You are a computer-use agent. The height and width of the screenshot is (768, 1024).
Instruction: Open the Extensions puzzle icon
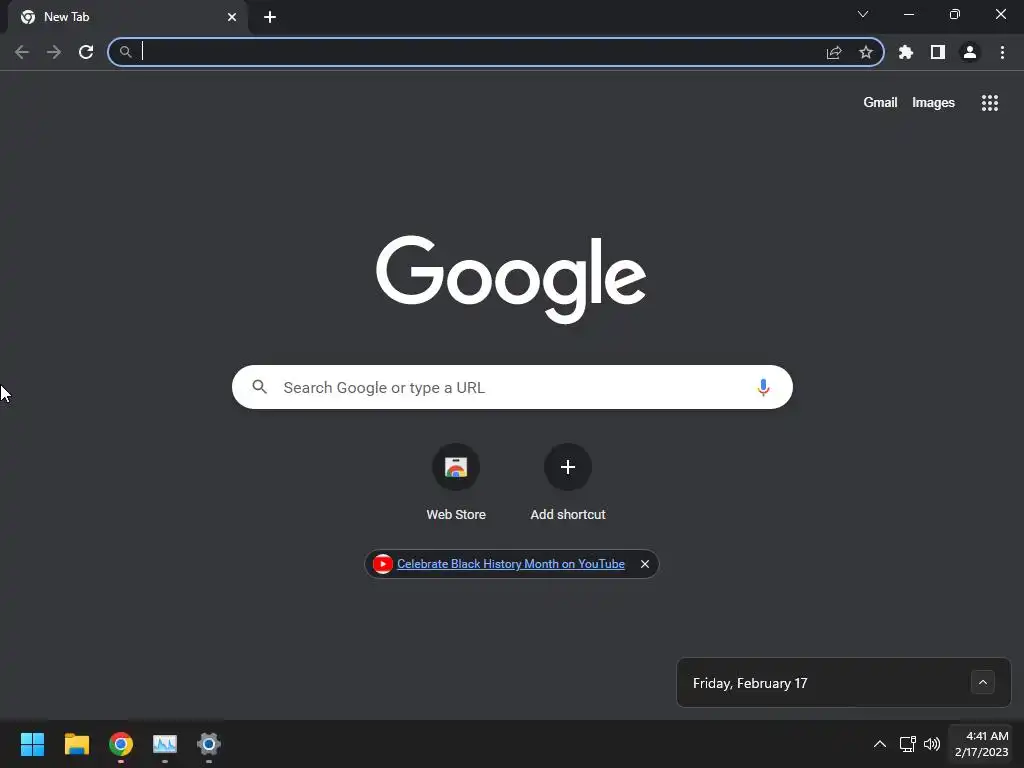point(905,52)
